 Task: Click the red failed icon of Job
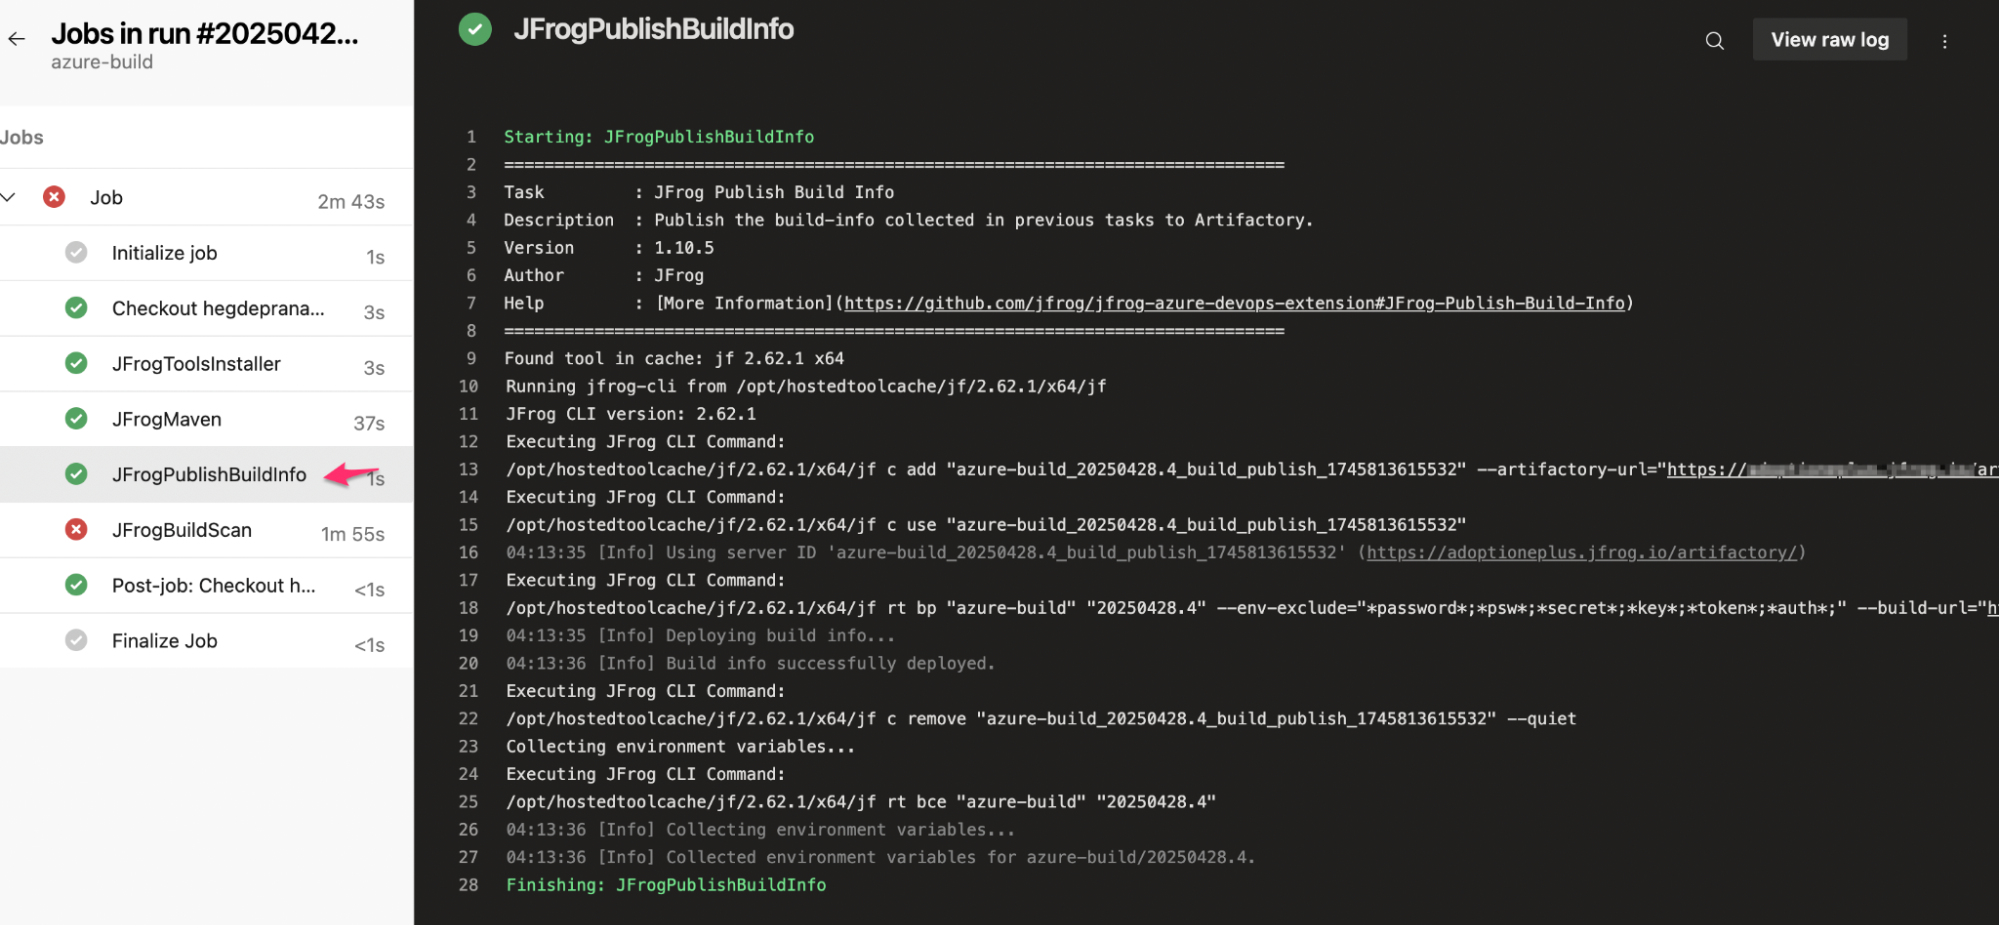(x=54, y=197)
